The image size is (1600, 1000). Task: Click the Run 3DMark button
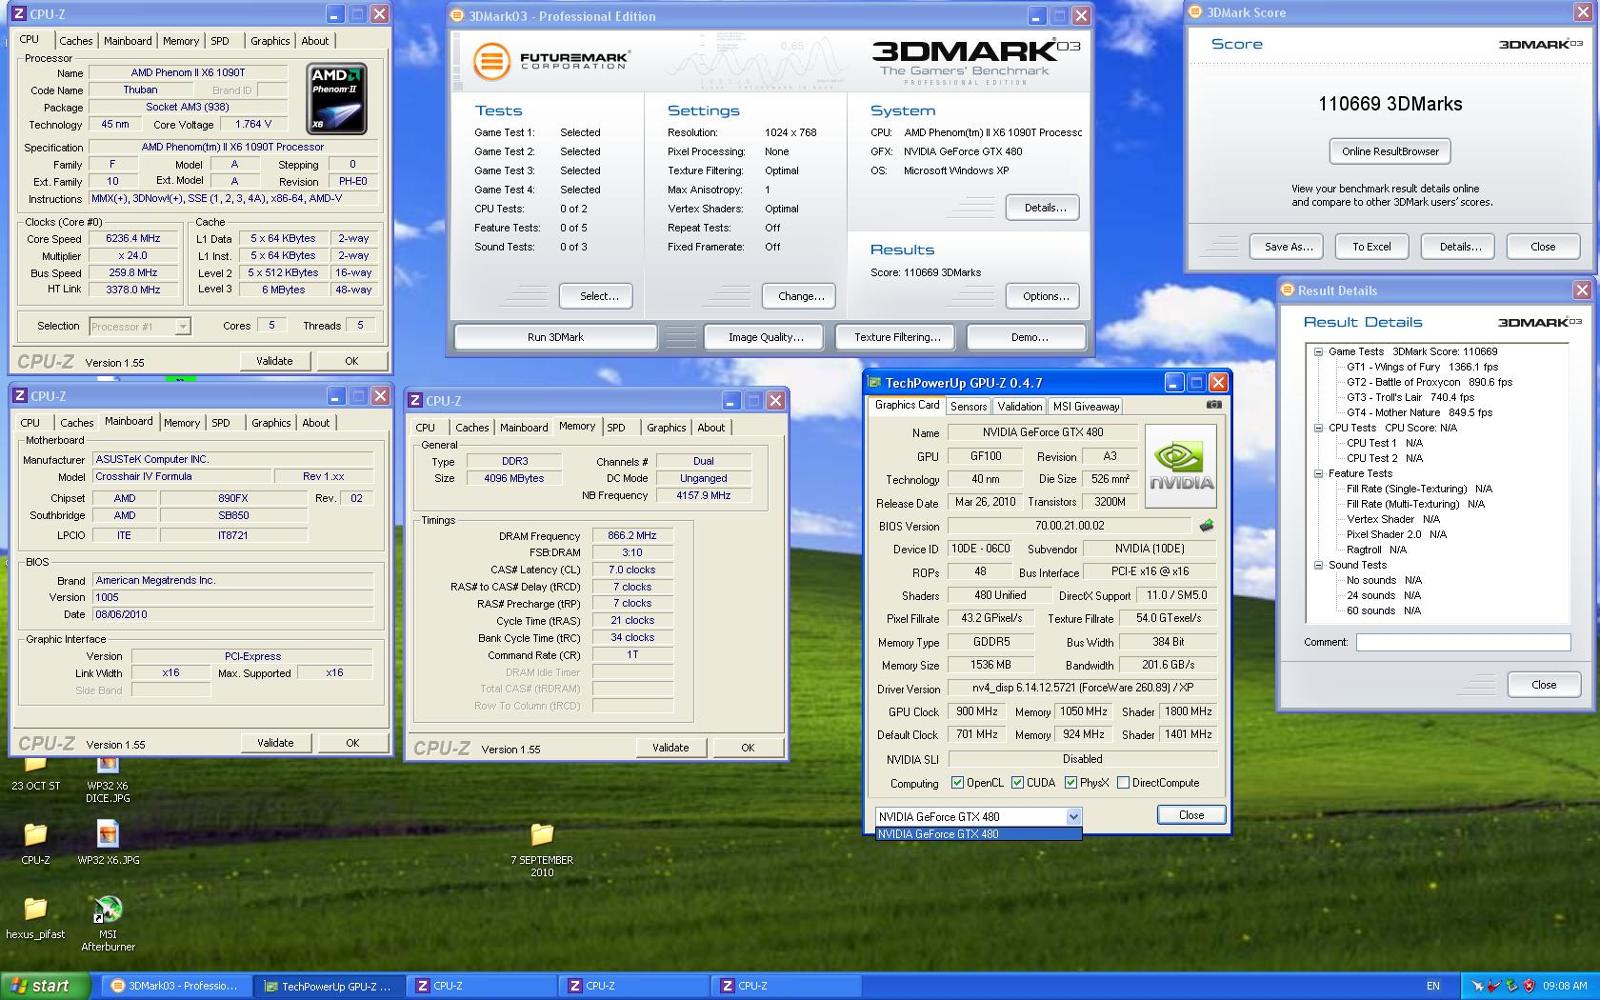[x=555, y=337]
